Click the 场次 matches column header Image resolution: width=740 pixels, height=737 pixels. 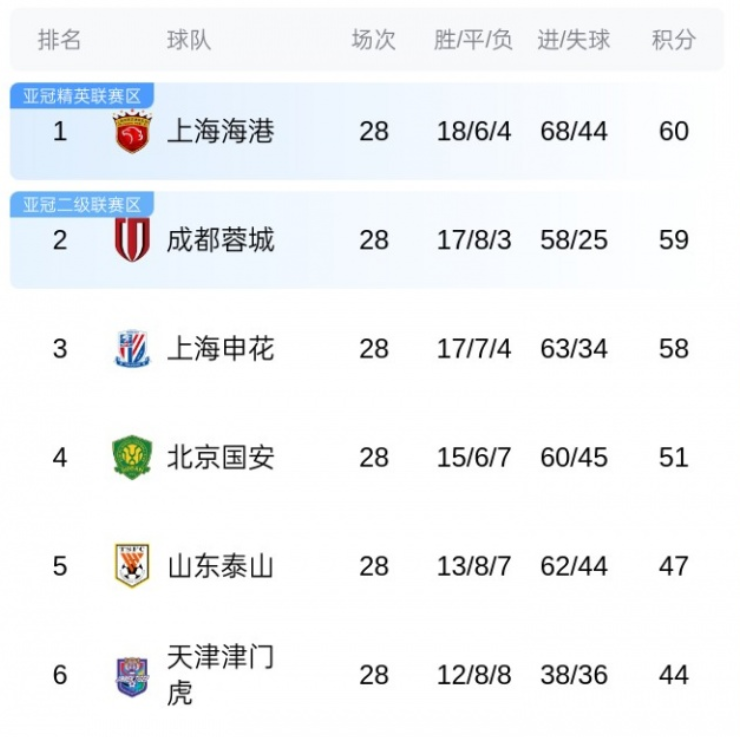pos(373,40)
